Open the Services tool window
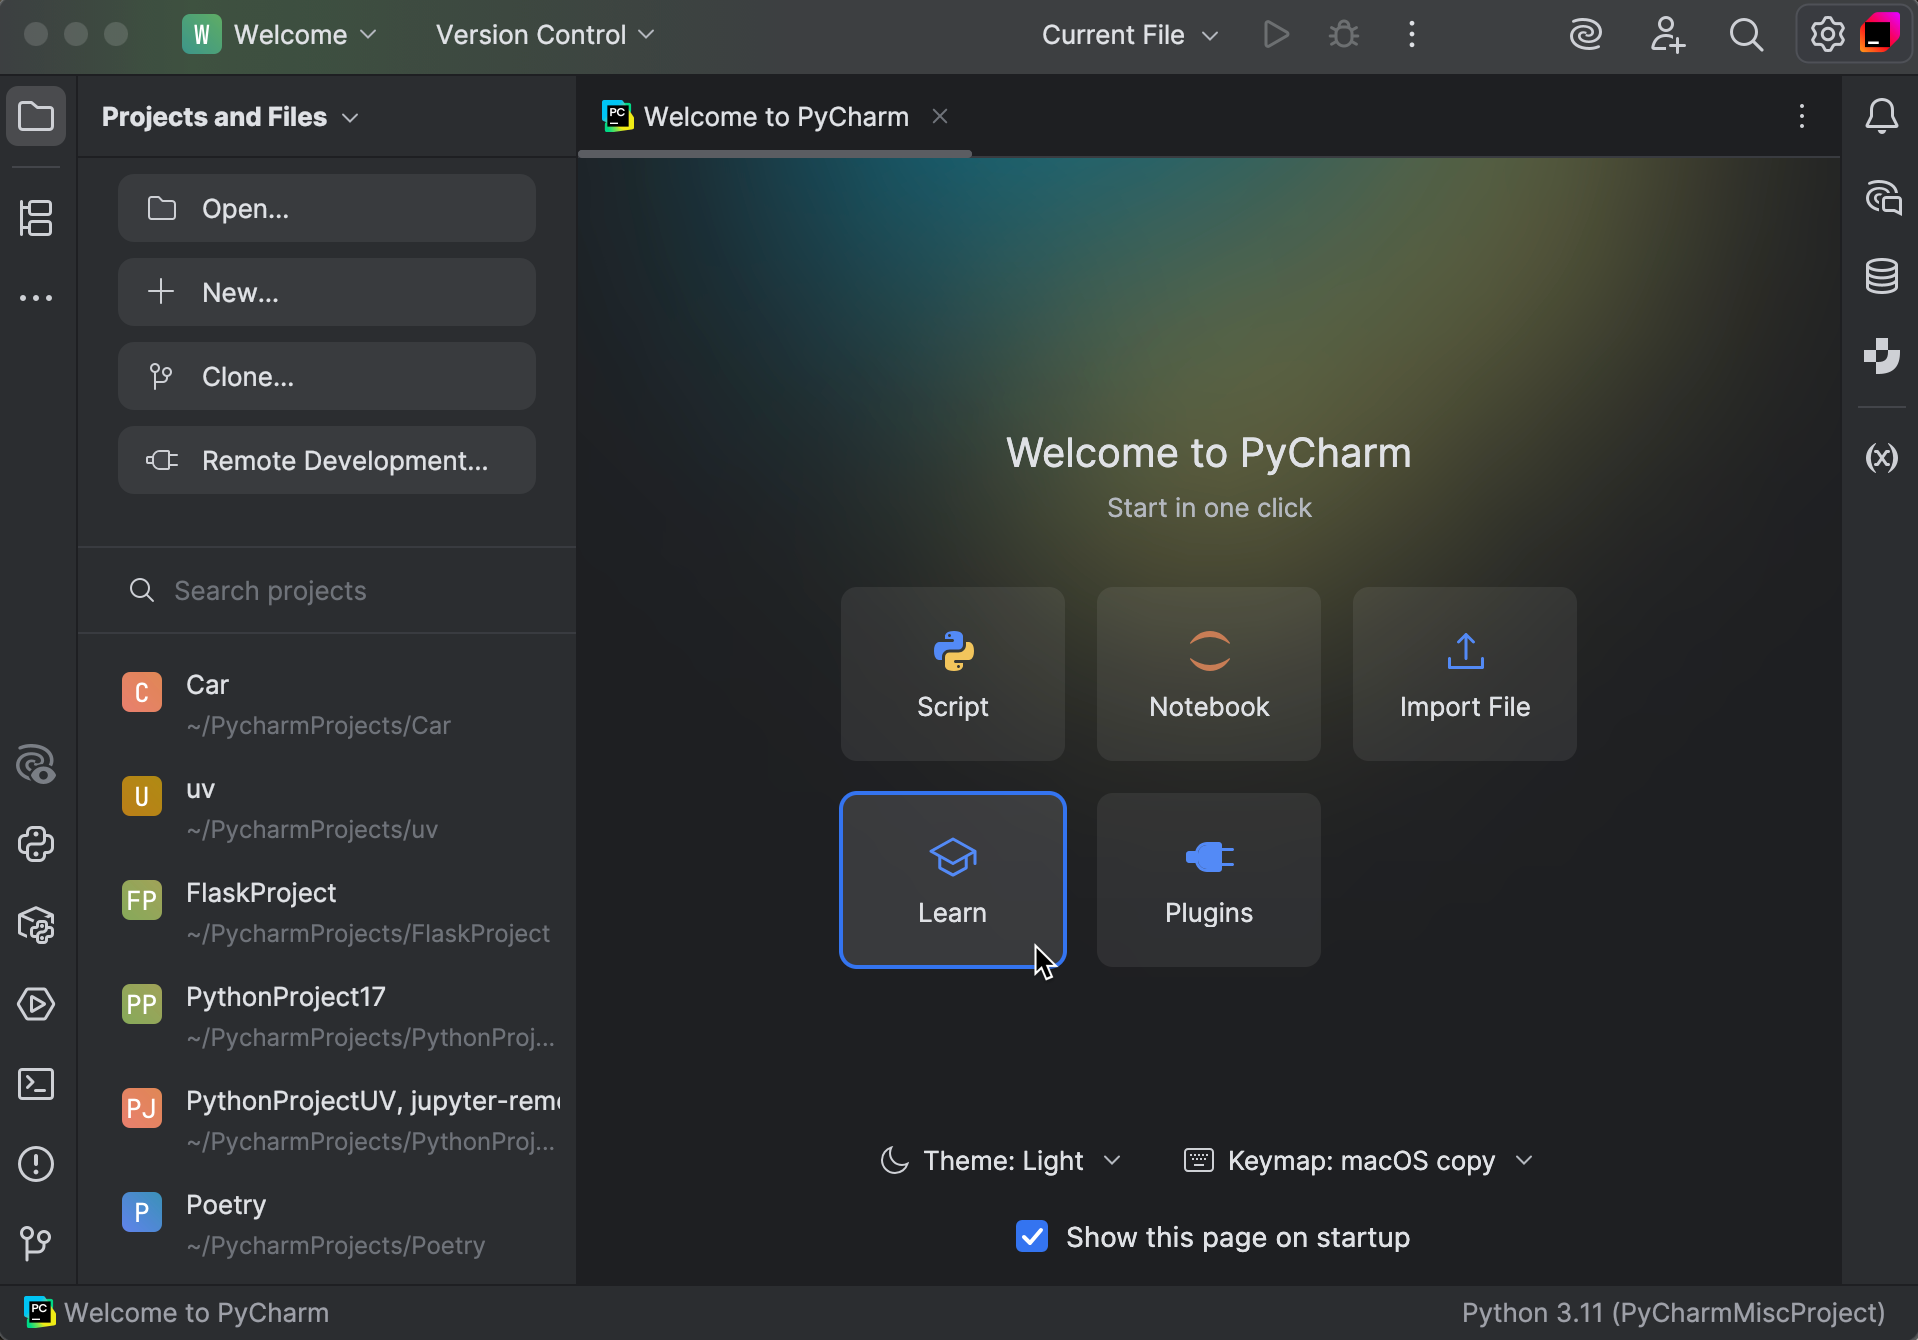This screenshot has width=1918, height=1340. coord(37,1005)
